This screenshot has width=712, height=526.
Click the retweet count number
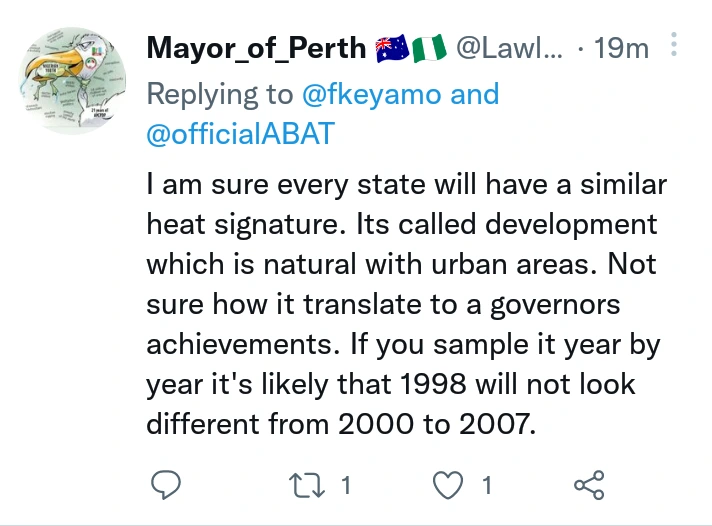pyautogui.click(x=345, y=486)
